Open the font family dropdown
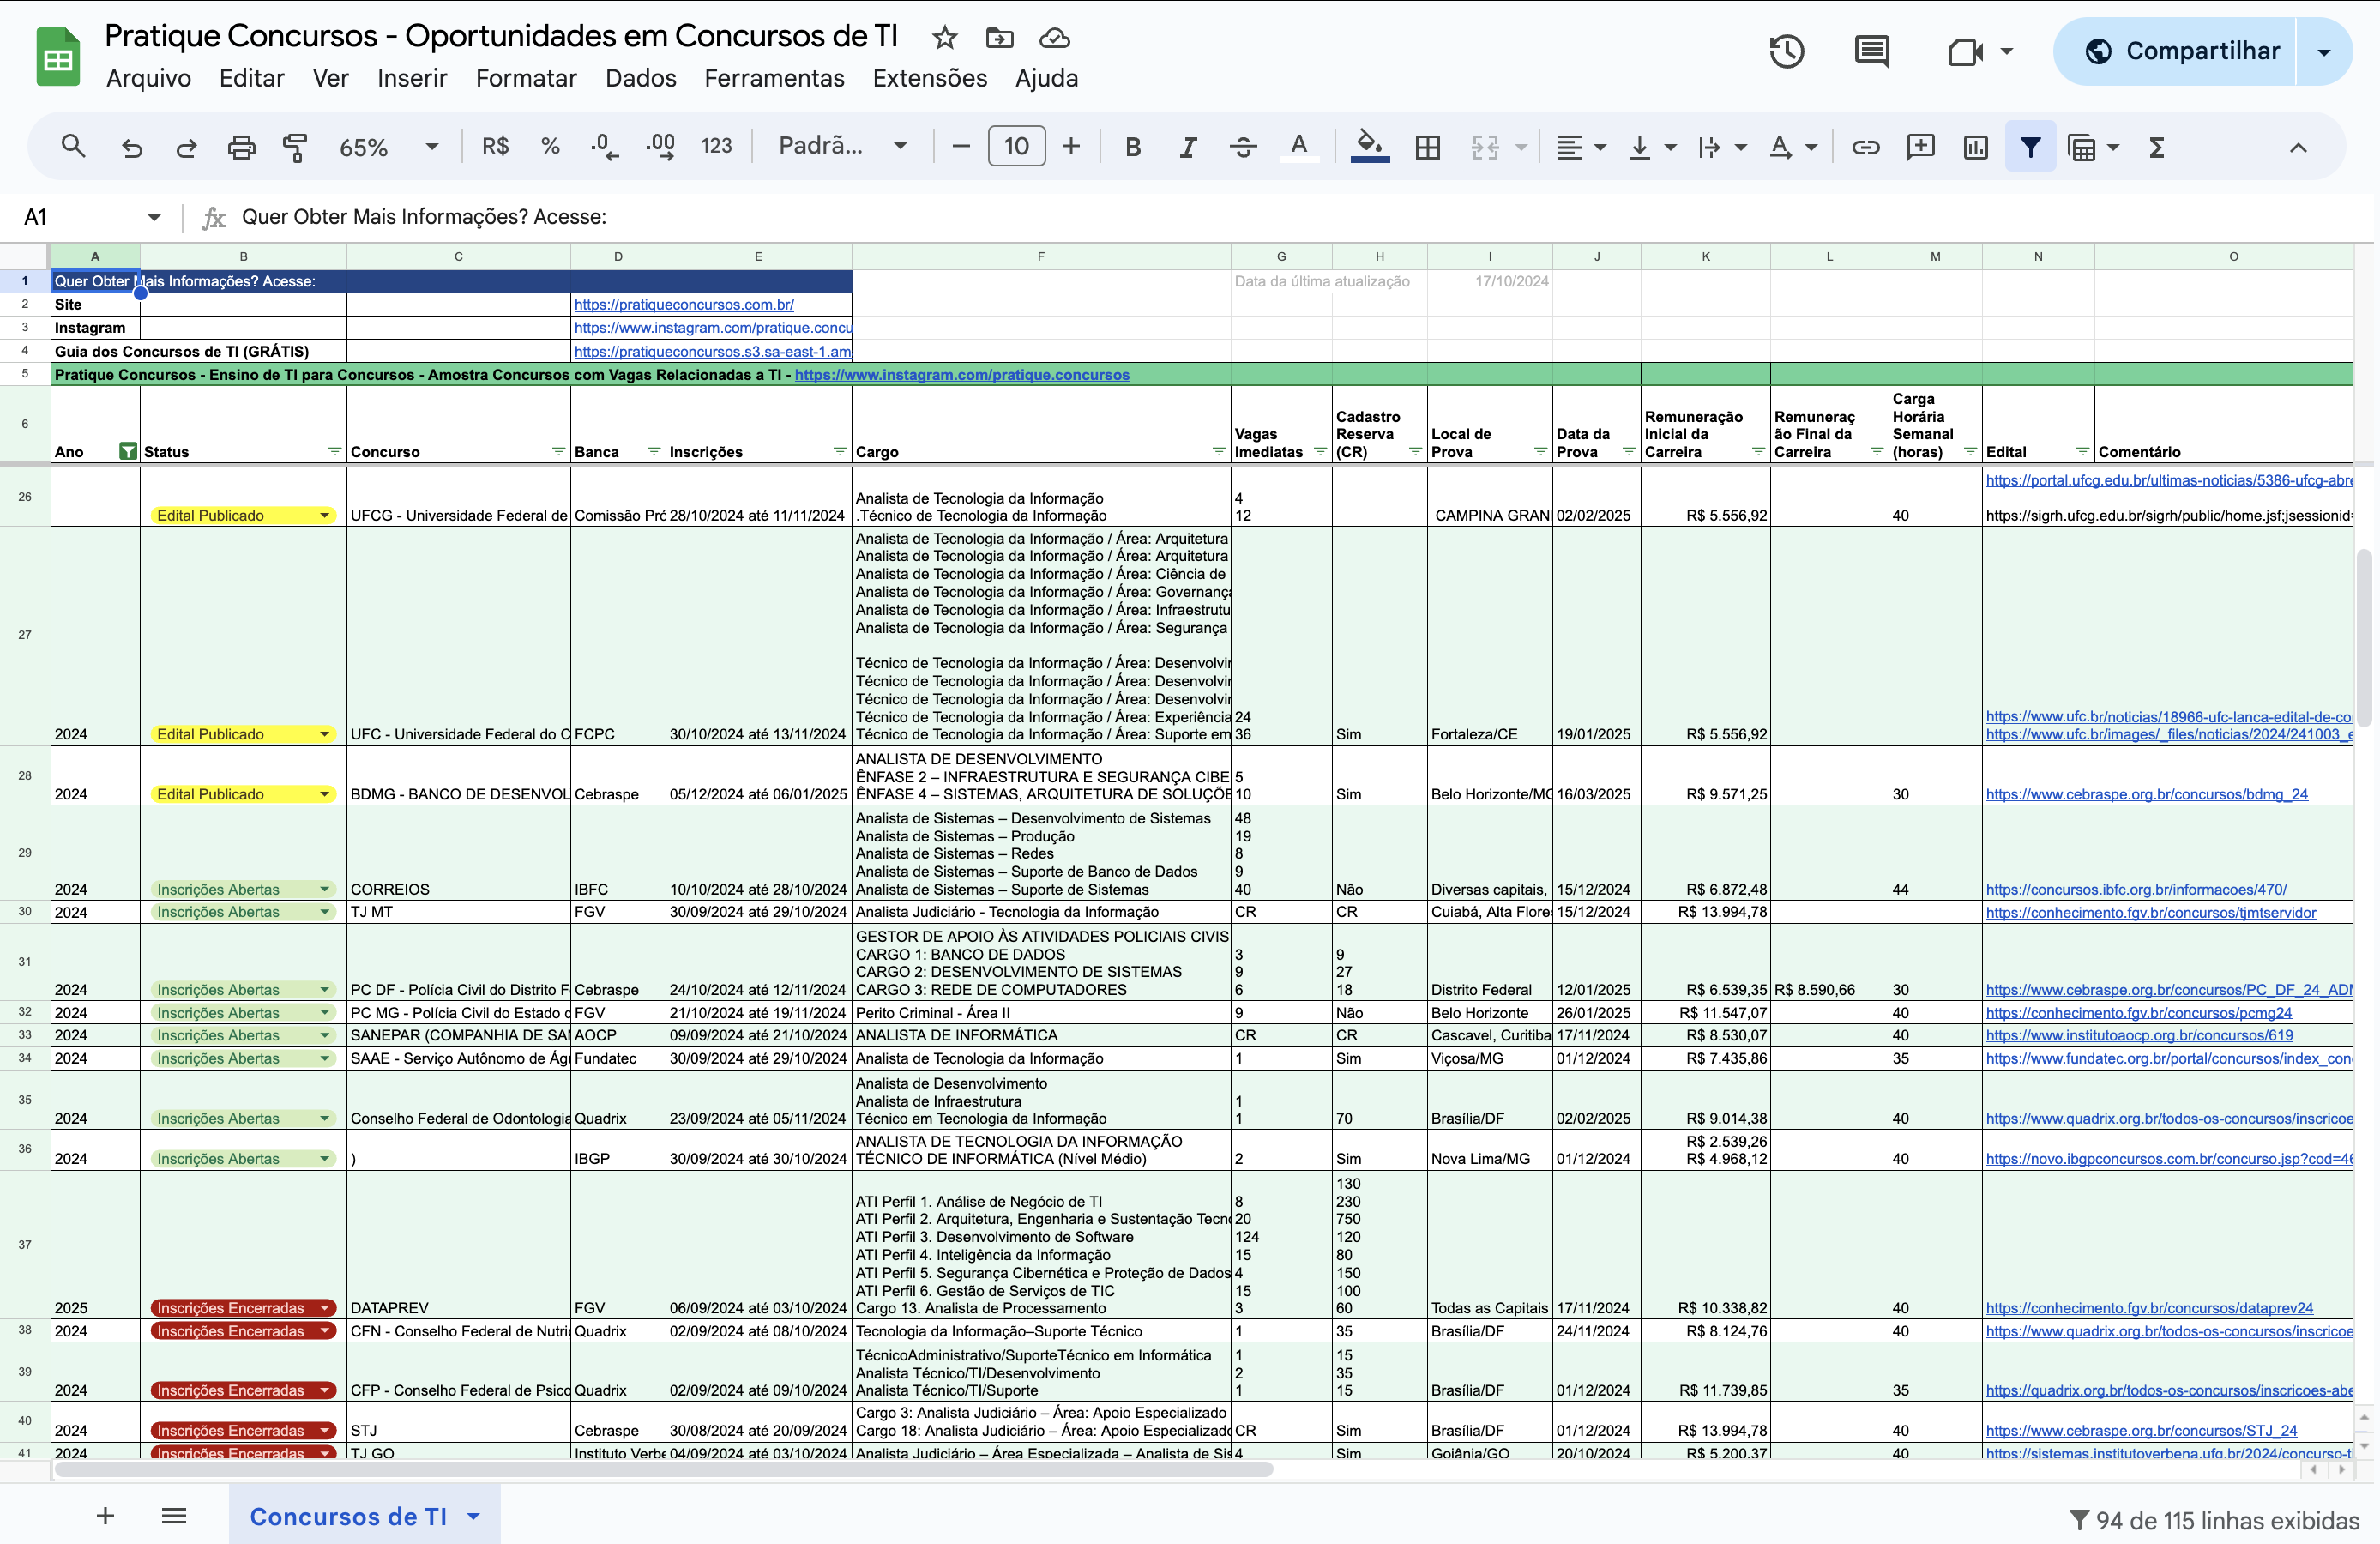 pos(843,147)
